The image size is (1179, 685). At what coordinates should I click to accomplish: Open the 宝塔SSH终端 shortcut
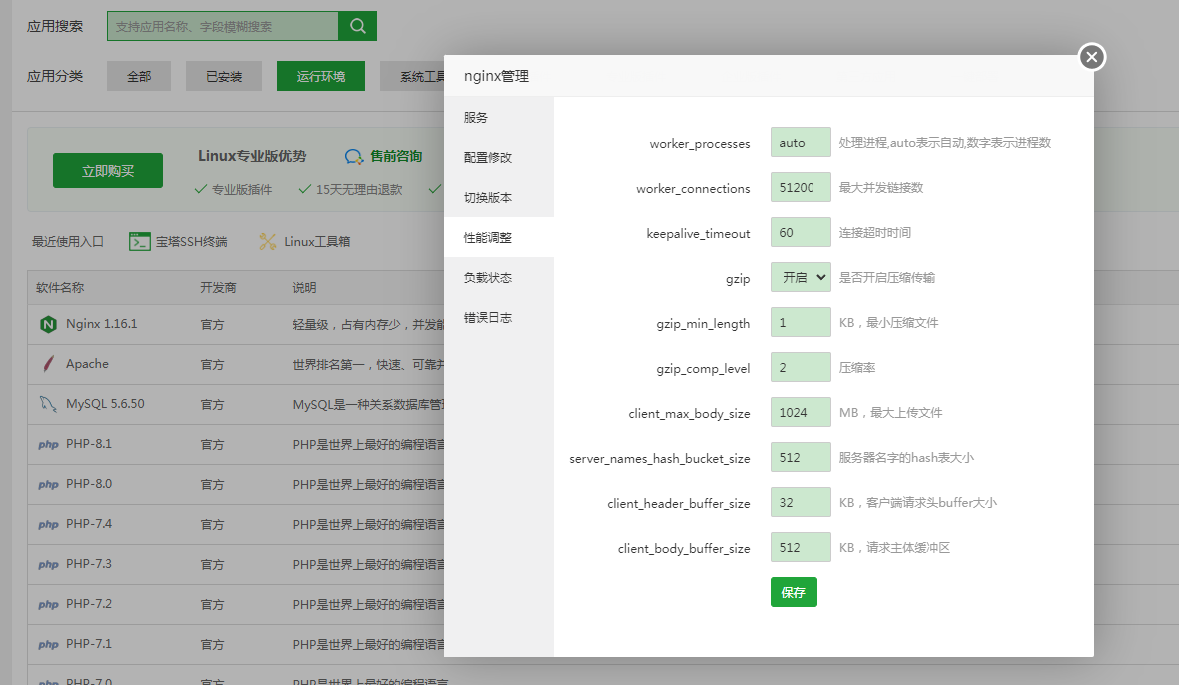[x=178, y=241]
